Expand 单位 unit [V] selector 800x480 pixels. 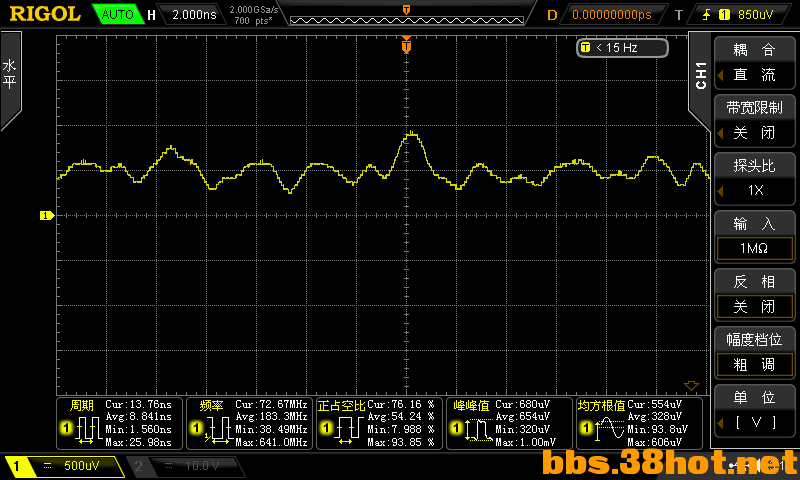754,422
